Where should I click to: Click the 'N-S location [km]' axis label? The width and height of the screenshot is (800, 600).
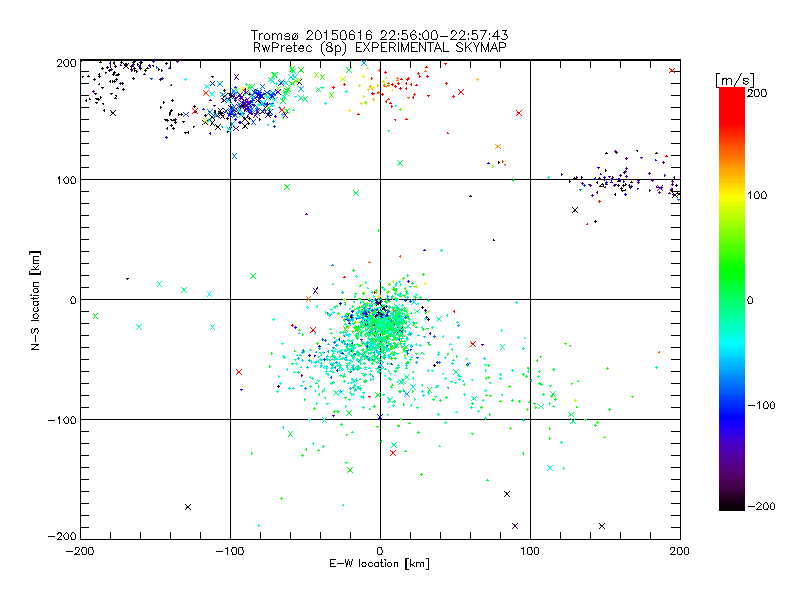coord(35,301)
